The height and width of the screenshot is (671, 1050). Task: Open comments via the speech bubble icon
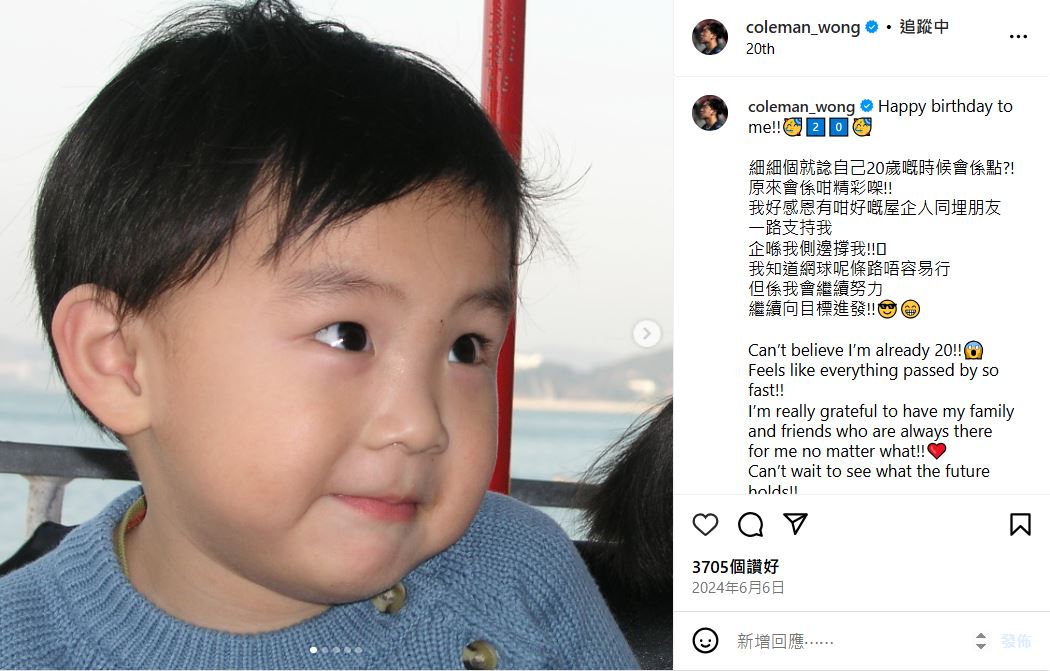pos(751,524)
